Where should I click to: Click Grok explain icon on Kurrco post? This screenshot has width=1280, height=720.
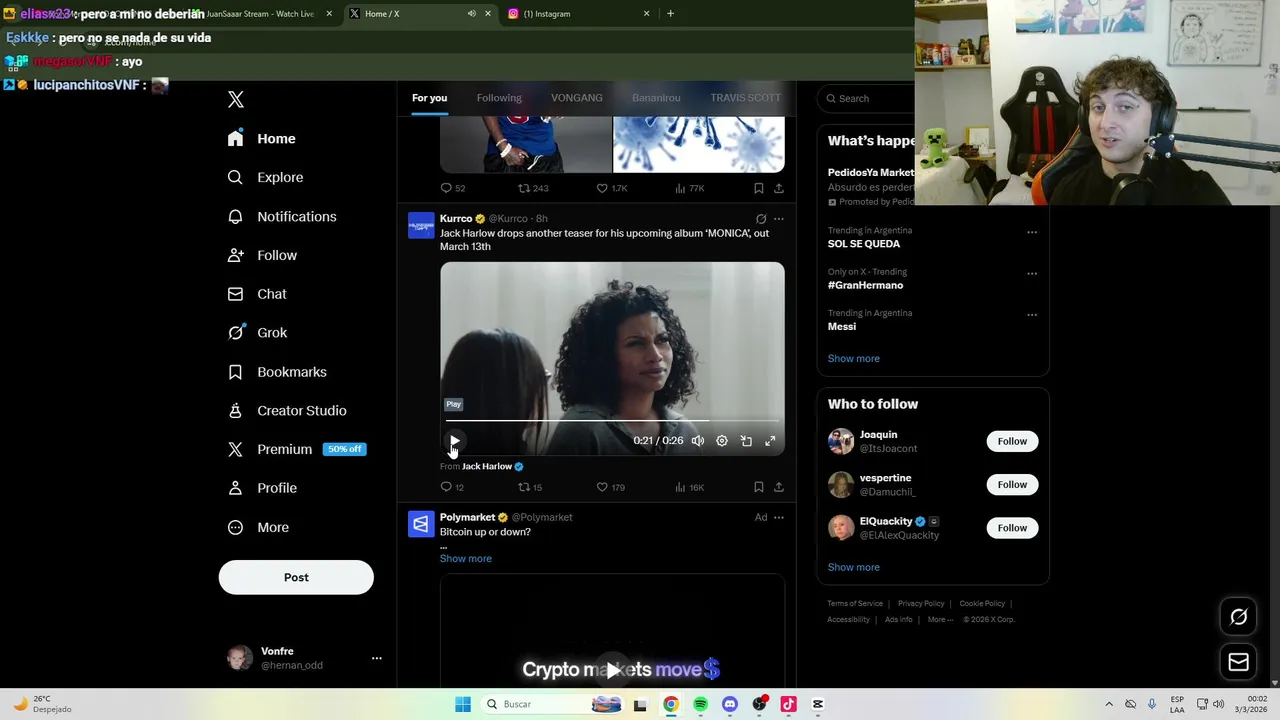pos(761,219)
